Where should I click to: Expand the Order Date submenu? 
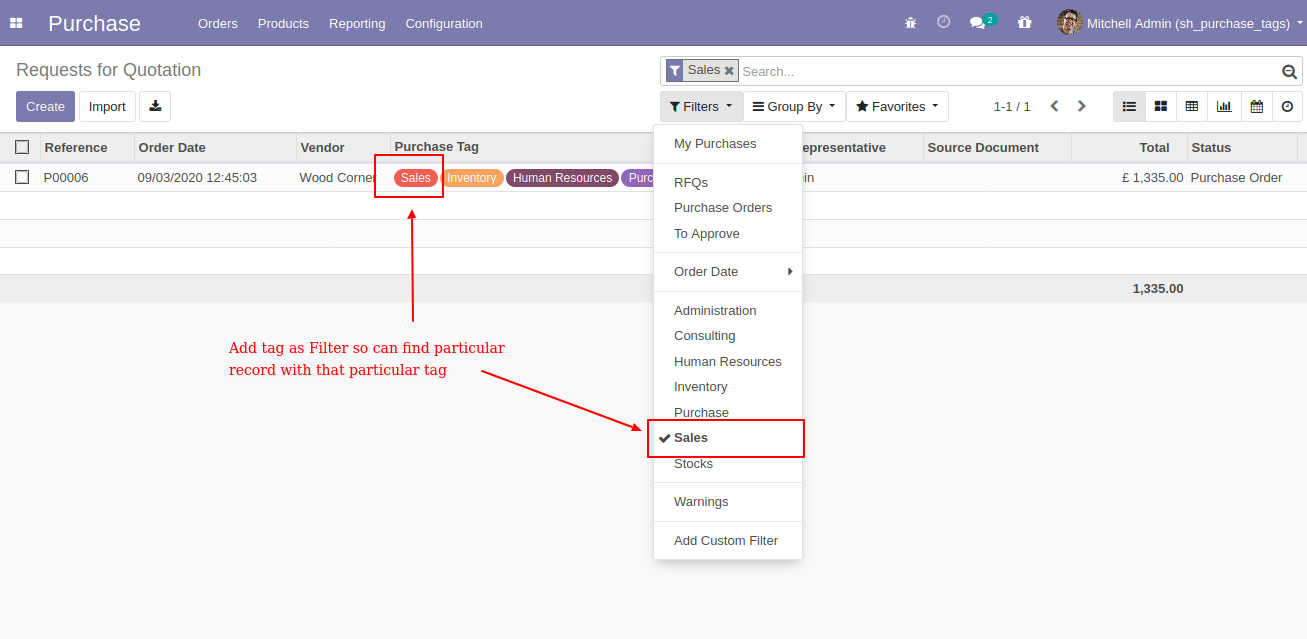[728, 272]
